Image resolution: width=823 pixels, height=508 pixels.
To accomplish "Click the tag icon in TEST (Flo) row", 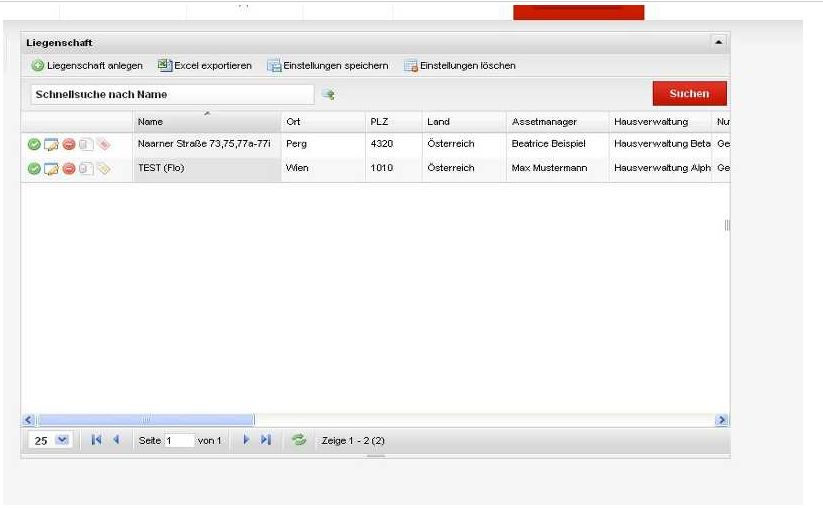I will coord(103,169).
